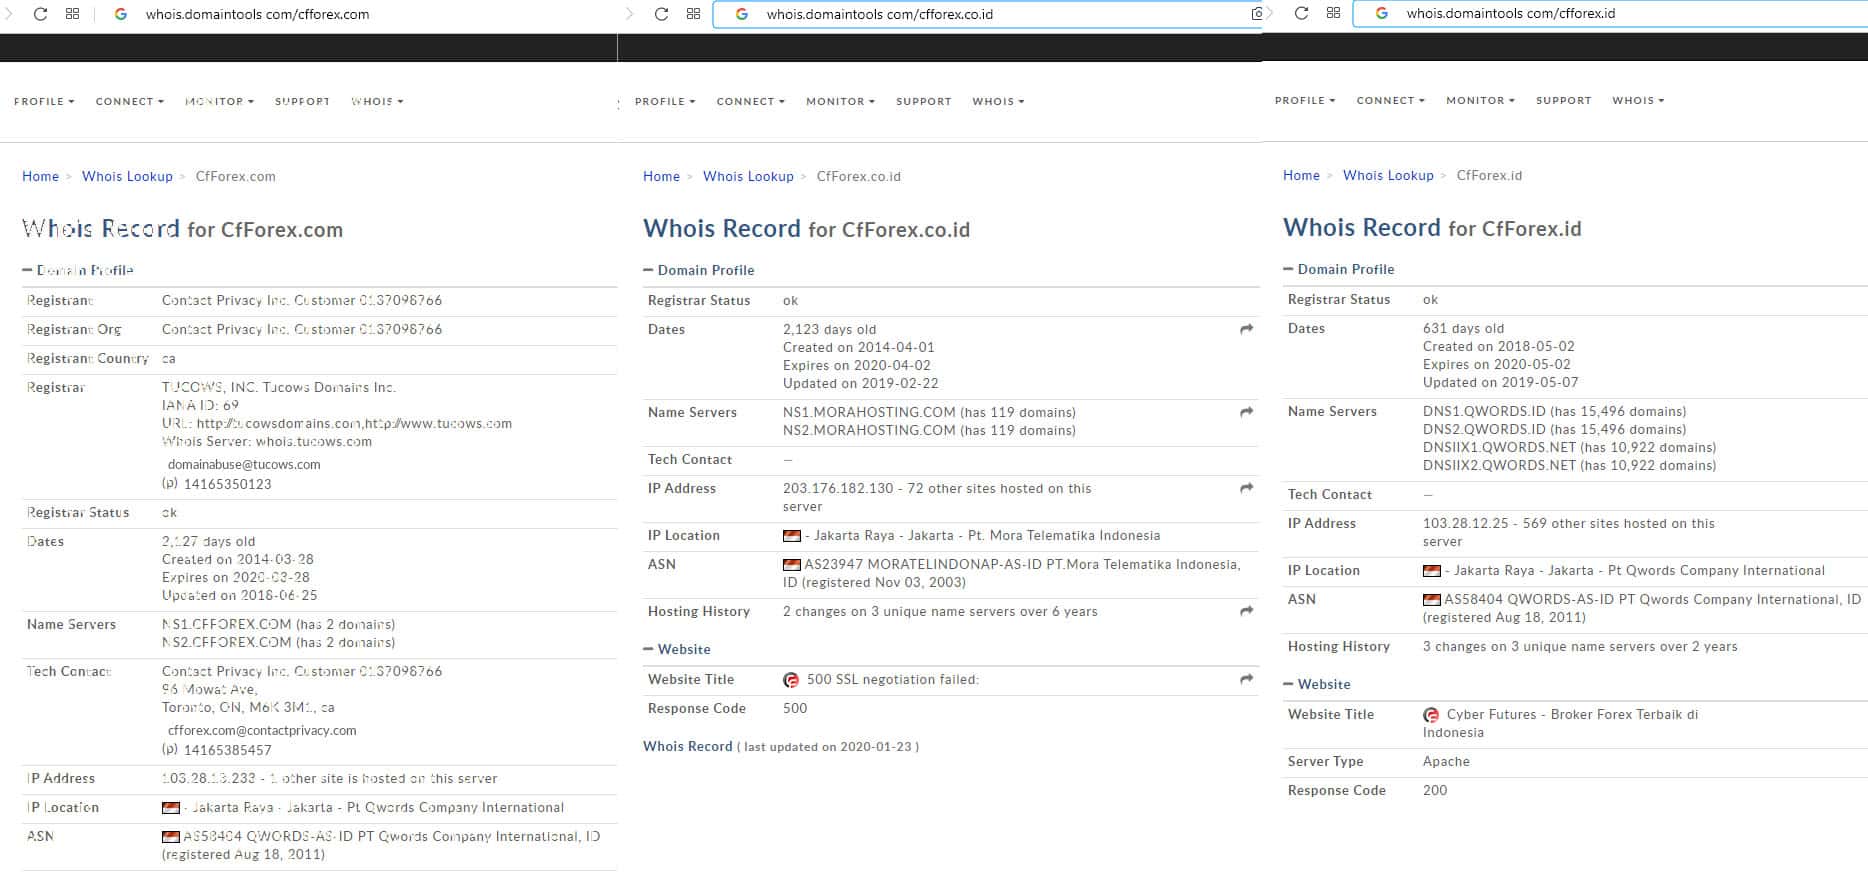This screenshot has width=1868, height=873.
Task: Go to Home breadcrumb on CfForex.id page
Action: (x=1301, y=175)
